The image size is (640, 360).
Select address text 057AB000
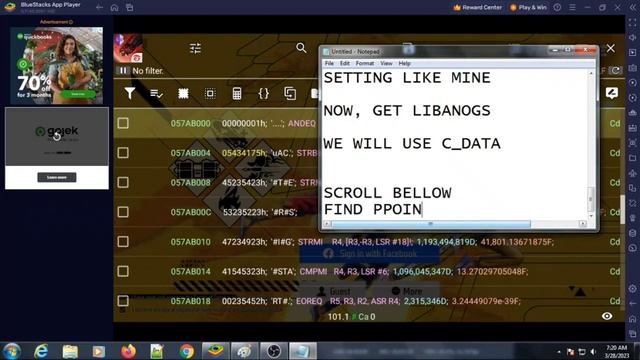[190, 123]
